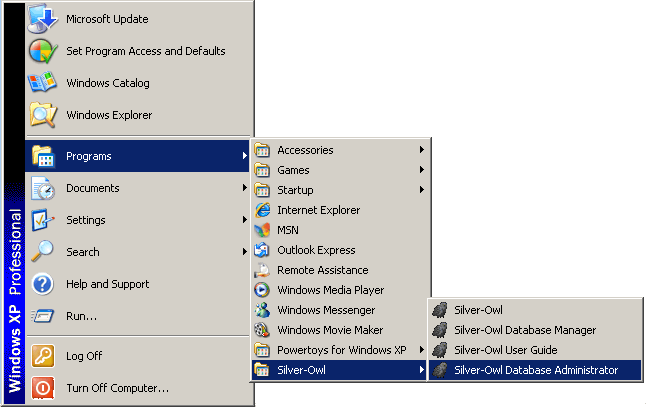
Task: Click the Log Off label
Action: pos(84,356)
